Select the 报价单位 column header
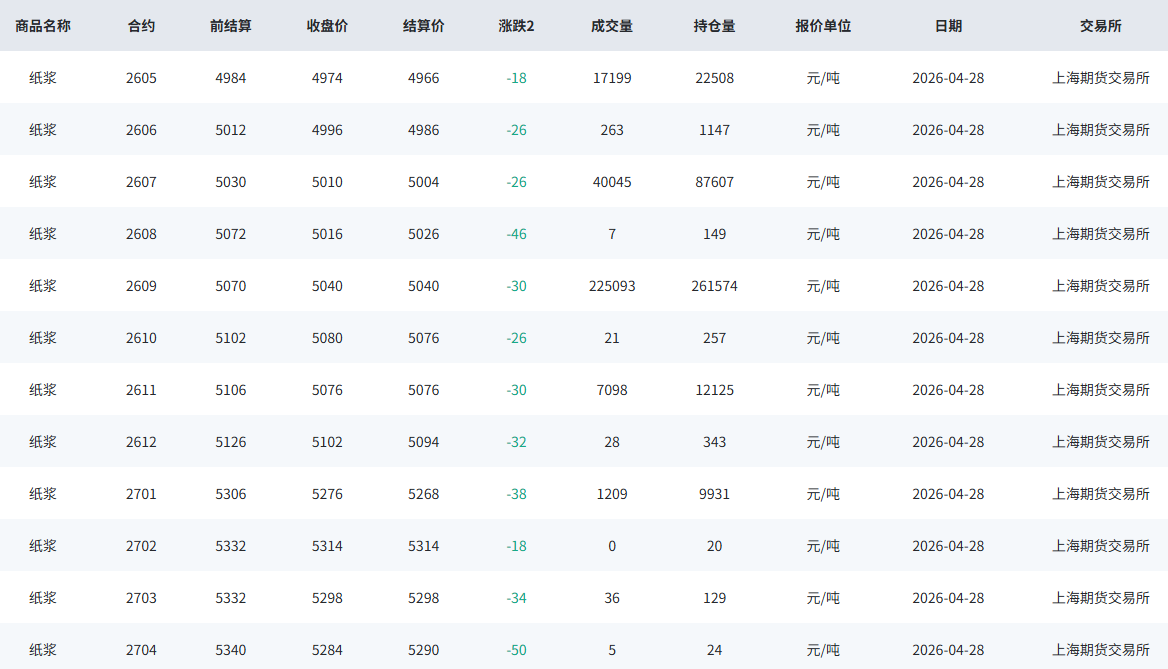Image resolution: width=1168 pixels, height=669 pixels. pos(823,26)
